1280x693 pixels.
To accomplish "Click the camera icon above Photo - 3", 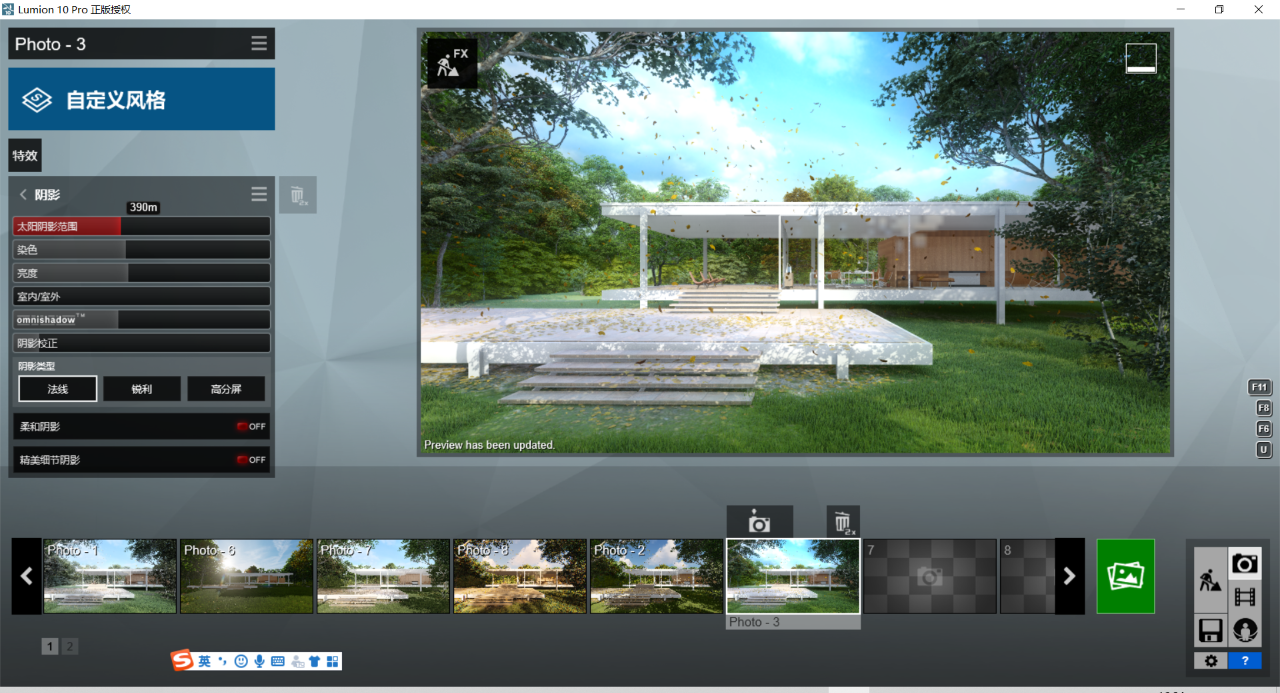I will point(759,522).
